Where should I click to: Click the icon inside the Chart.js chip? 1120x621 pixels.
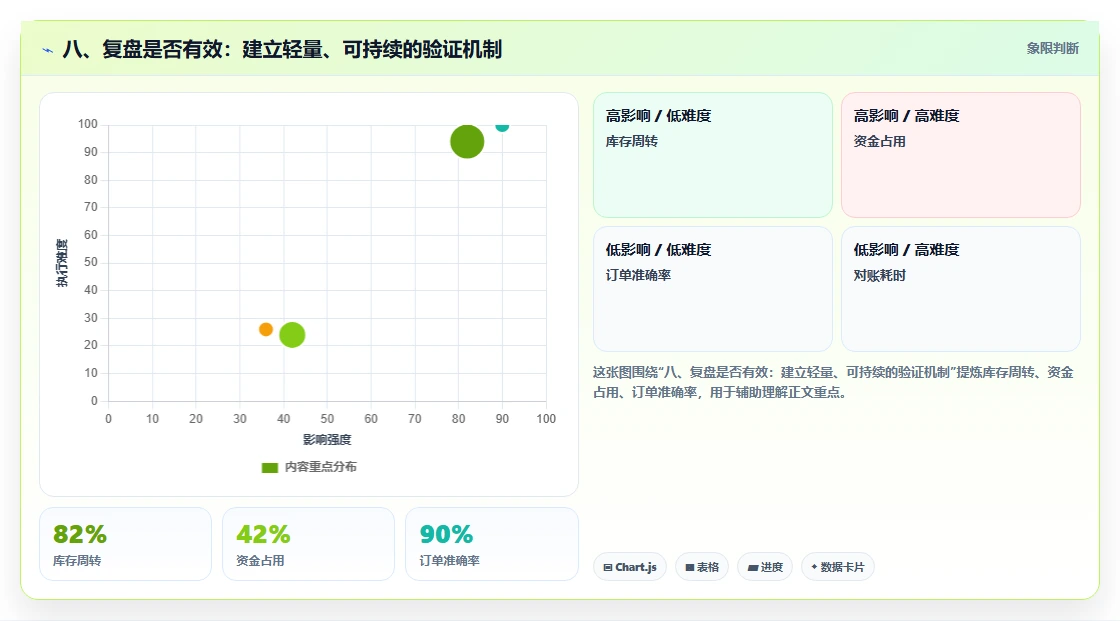(608, 567)
